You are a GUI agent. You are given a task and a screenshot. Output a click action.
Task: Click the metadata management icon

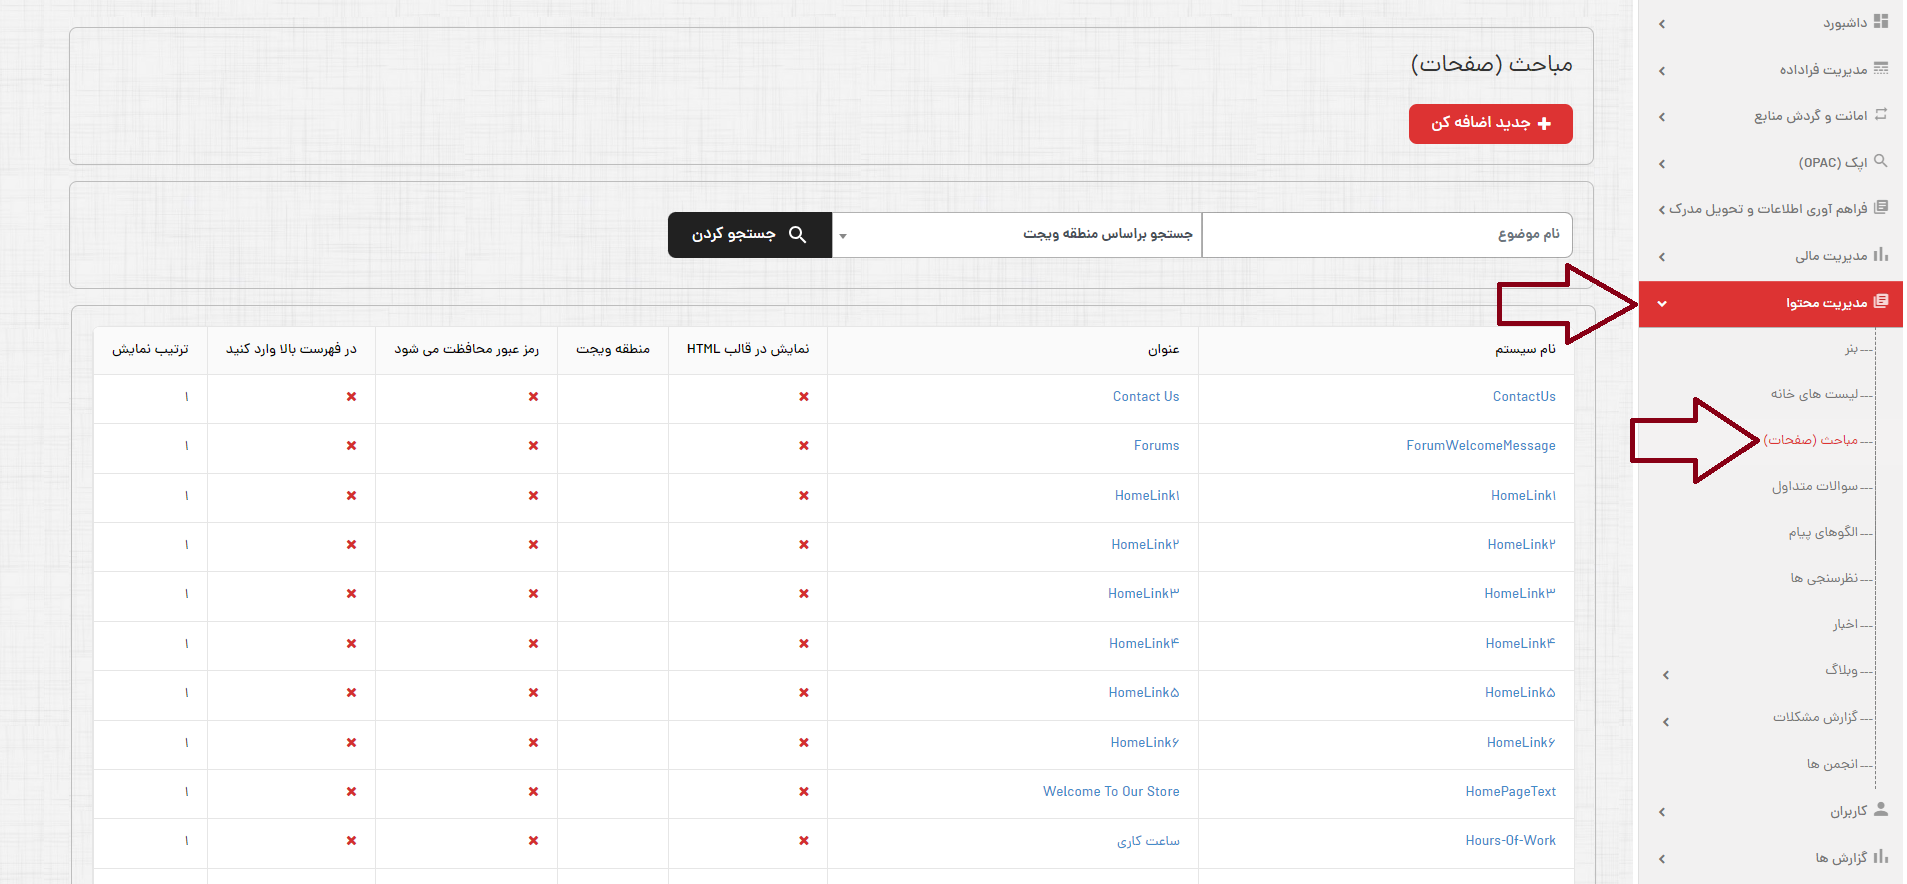(x=1881, y=68)
